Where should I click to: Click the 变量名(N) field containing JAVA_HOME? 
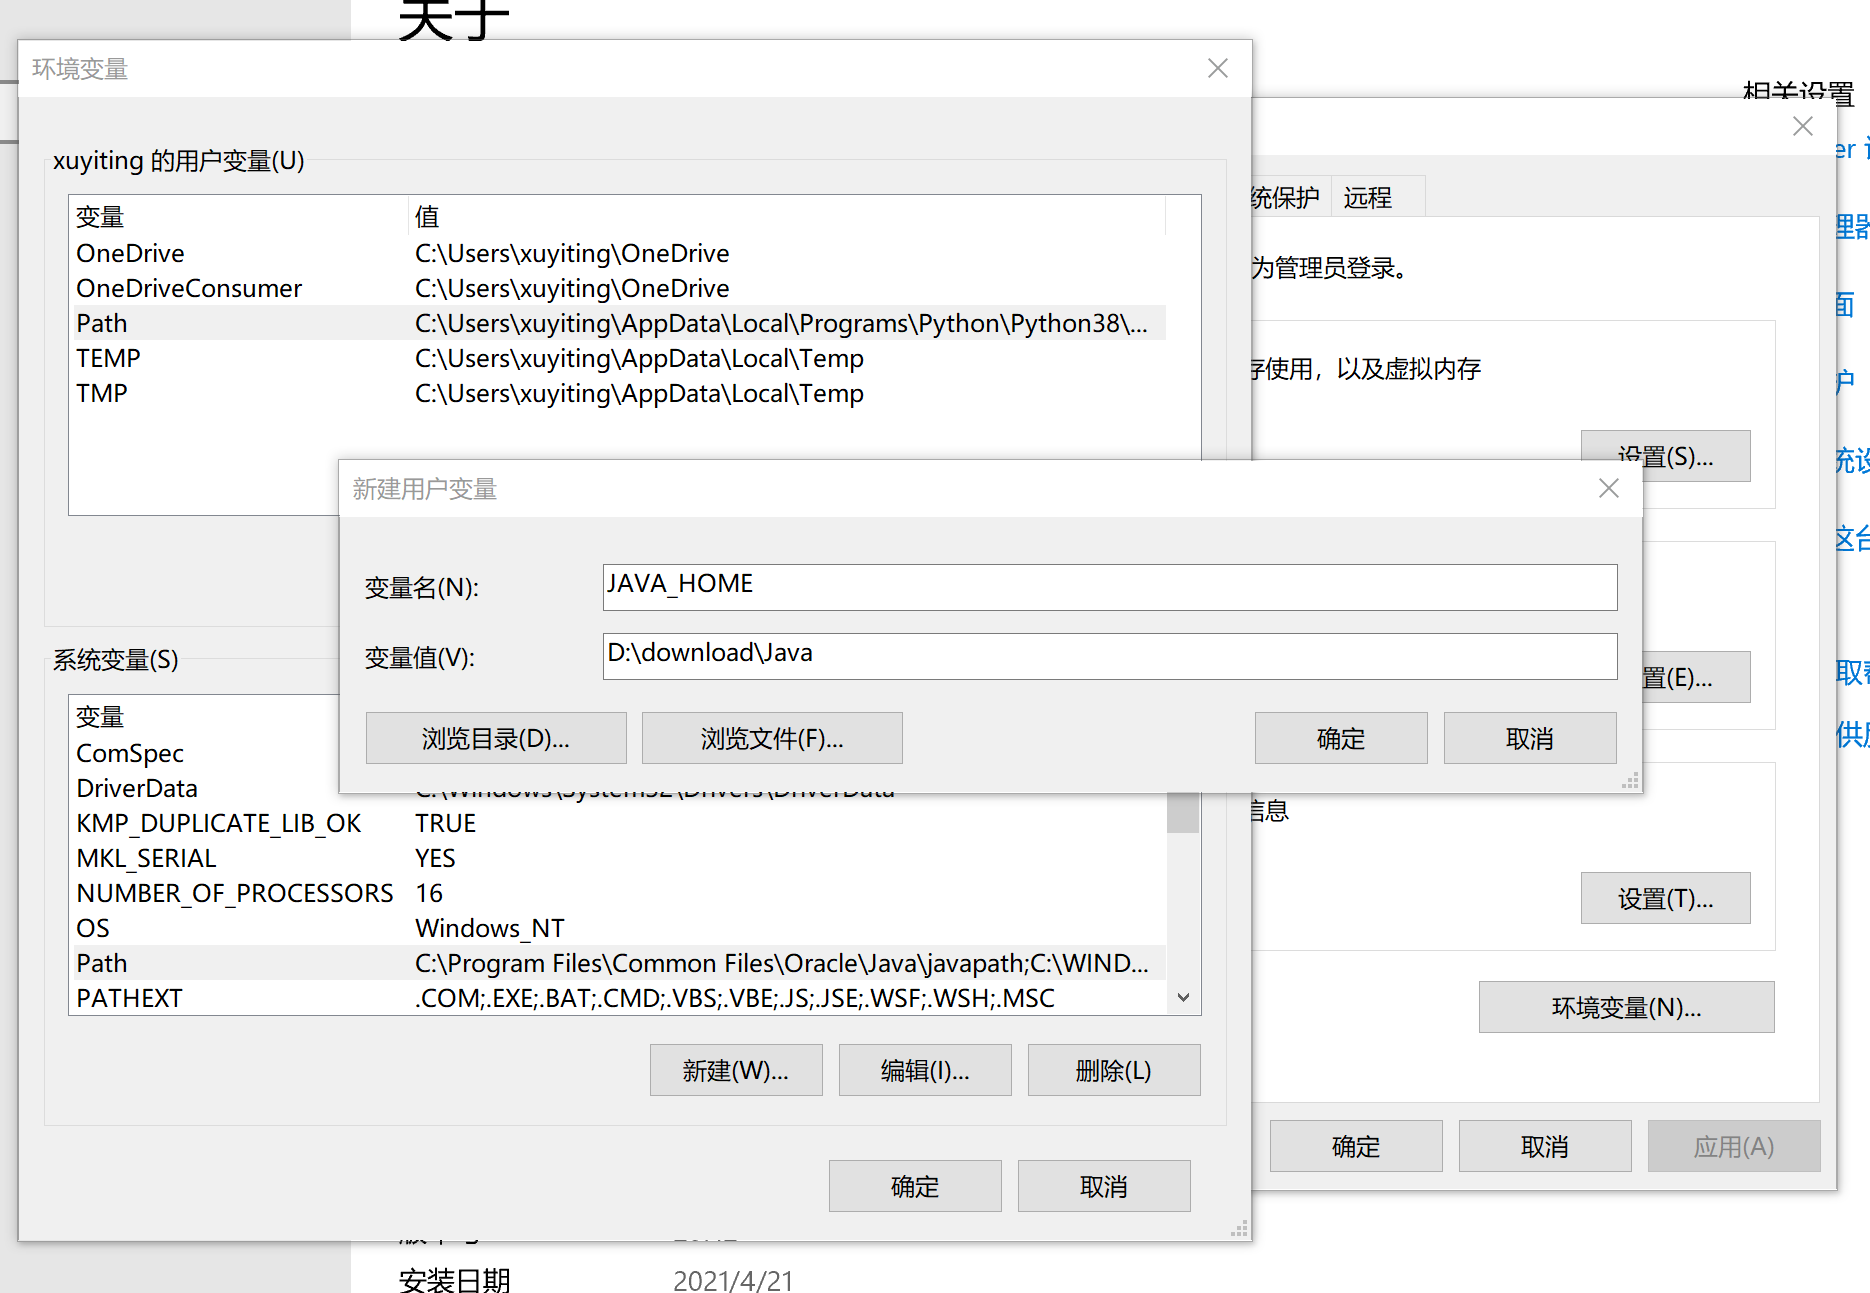(x=1110, y=587)
